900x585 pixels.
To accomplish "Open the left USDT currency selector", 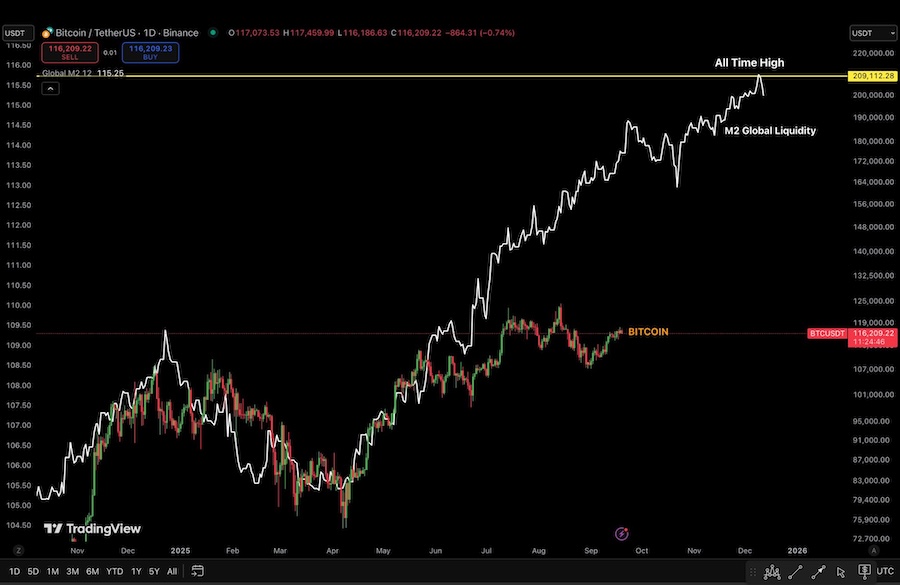I will (x=18, y=33).
